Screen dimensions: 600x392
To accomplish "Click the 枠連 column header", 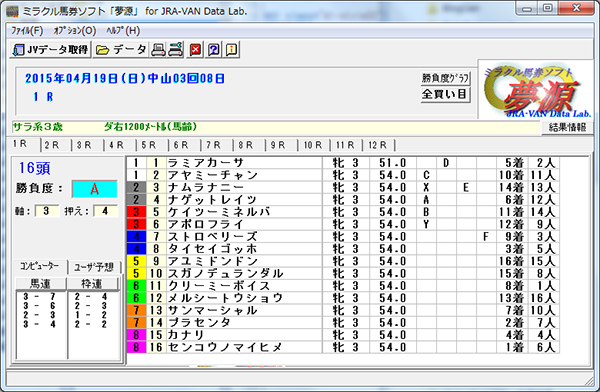I will tap(92, 284).
